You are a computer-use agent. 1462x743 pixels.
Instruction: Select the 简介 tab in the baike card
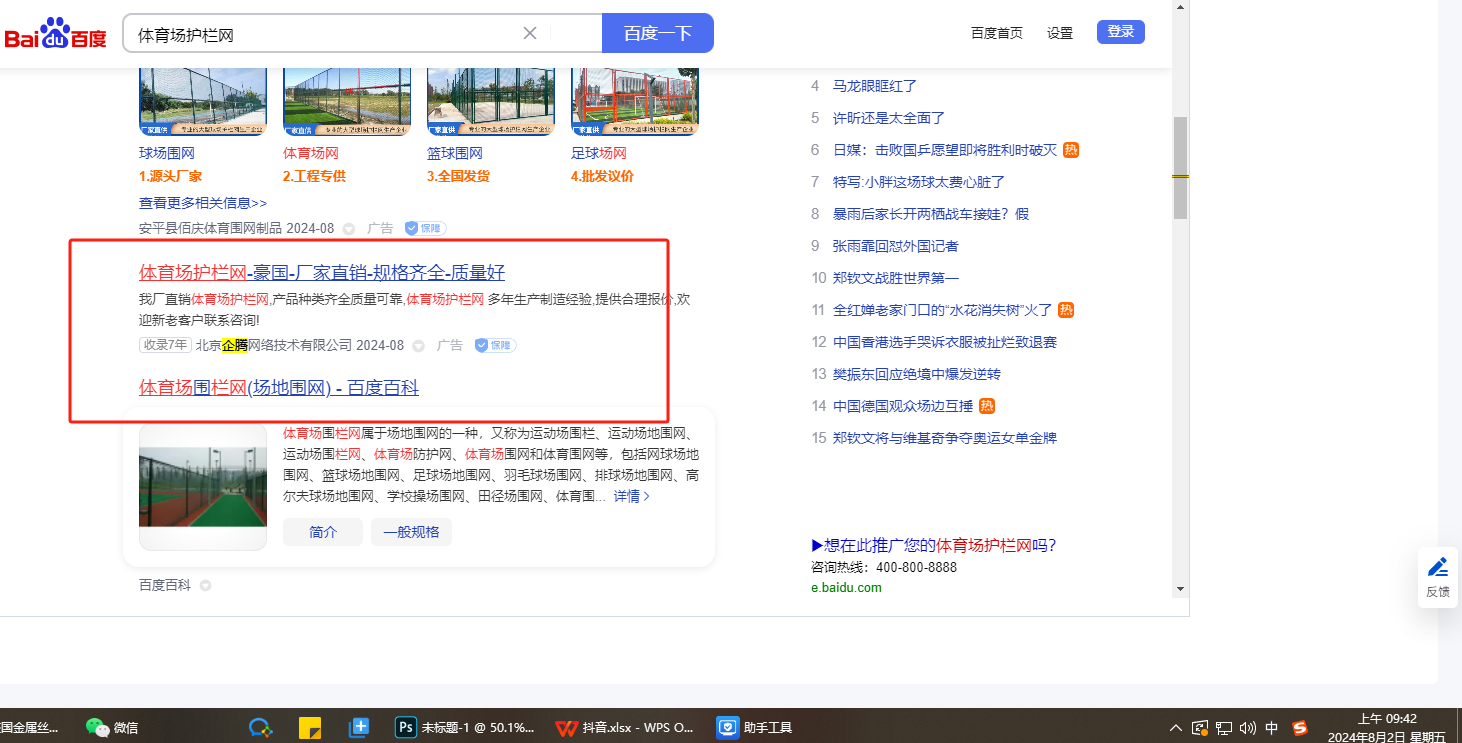pyautogui.click(x=323, y=532)
